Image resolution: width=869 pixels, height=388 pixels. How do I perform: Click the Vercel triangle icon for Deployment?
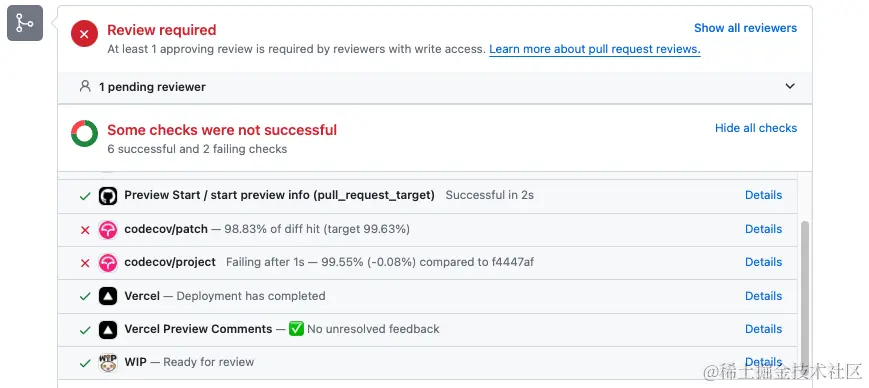coord(108,296)
